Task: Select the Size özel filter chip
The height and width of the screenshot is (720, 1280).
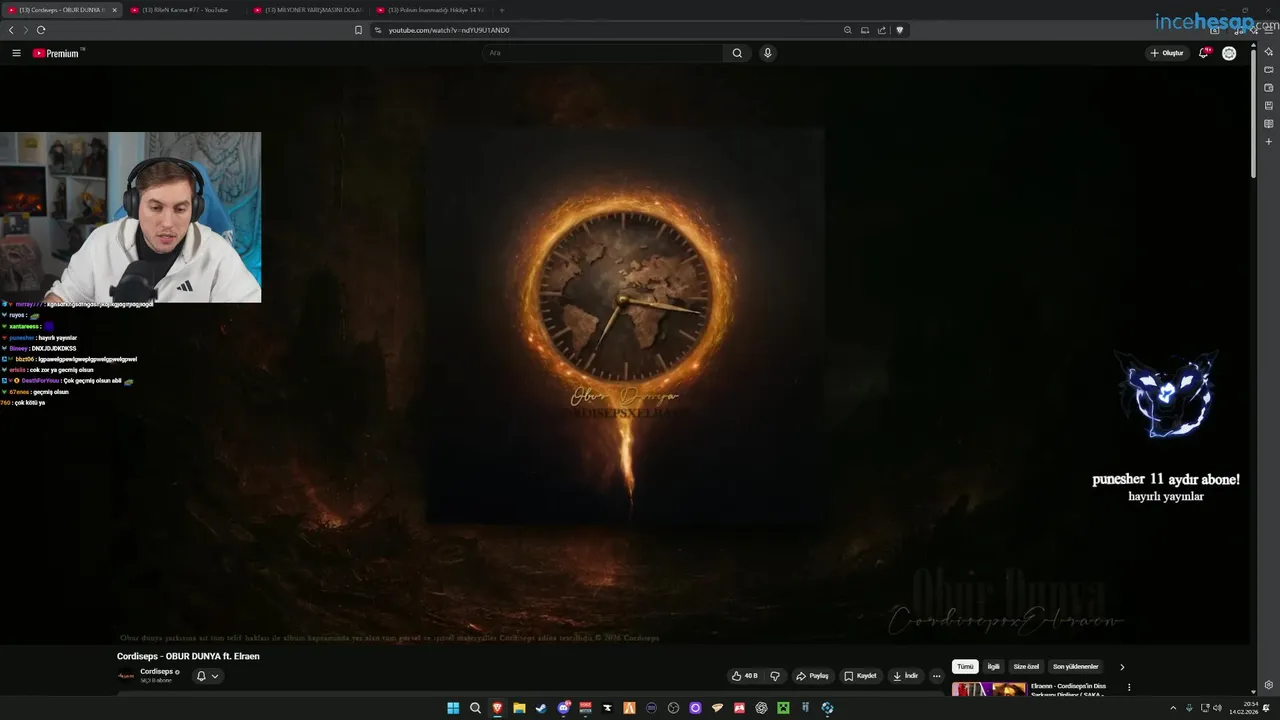Action: pyautogui.click(x=1026, y=667)
